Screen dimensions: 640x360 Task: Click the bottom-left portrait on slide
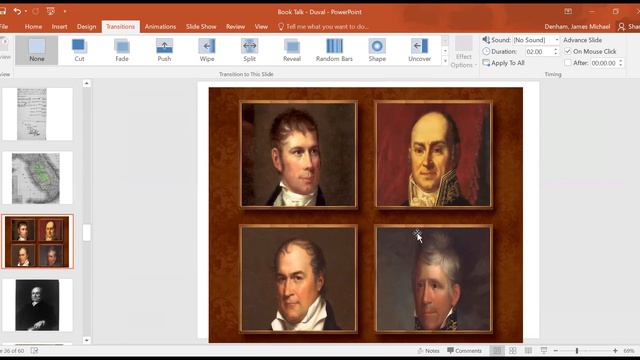pos(299,279)
